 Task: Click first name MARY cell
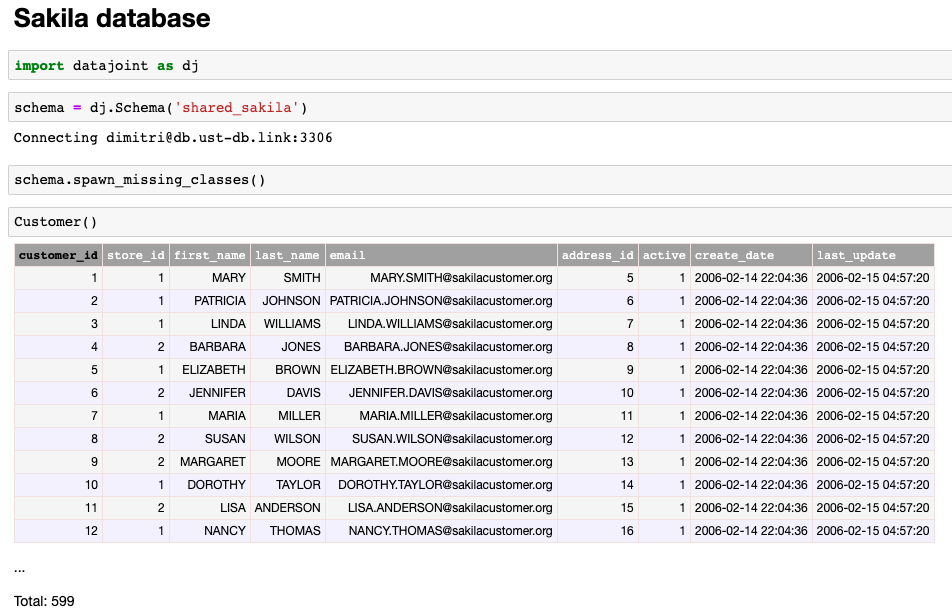pyautogui.click(x=209, y=278)
